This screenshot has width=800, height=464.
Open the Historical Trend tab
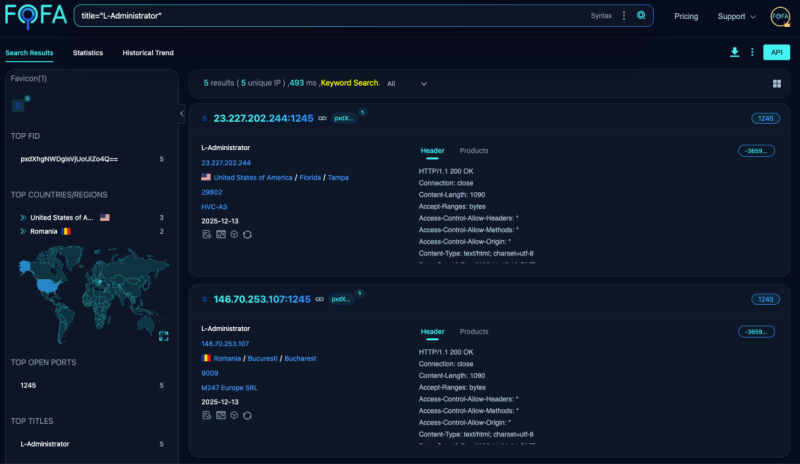148,52
